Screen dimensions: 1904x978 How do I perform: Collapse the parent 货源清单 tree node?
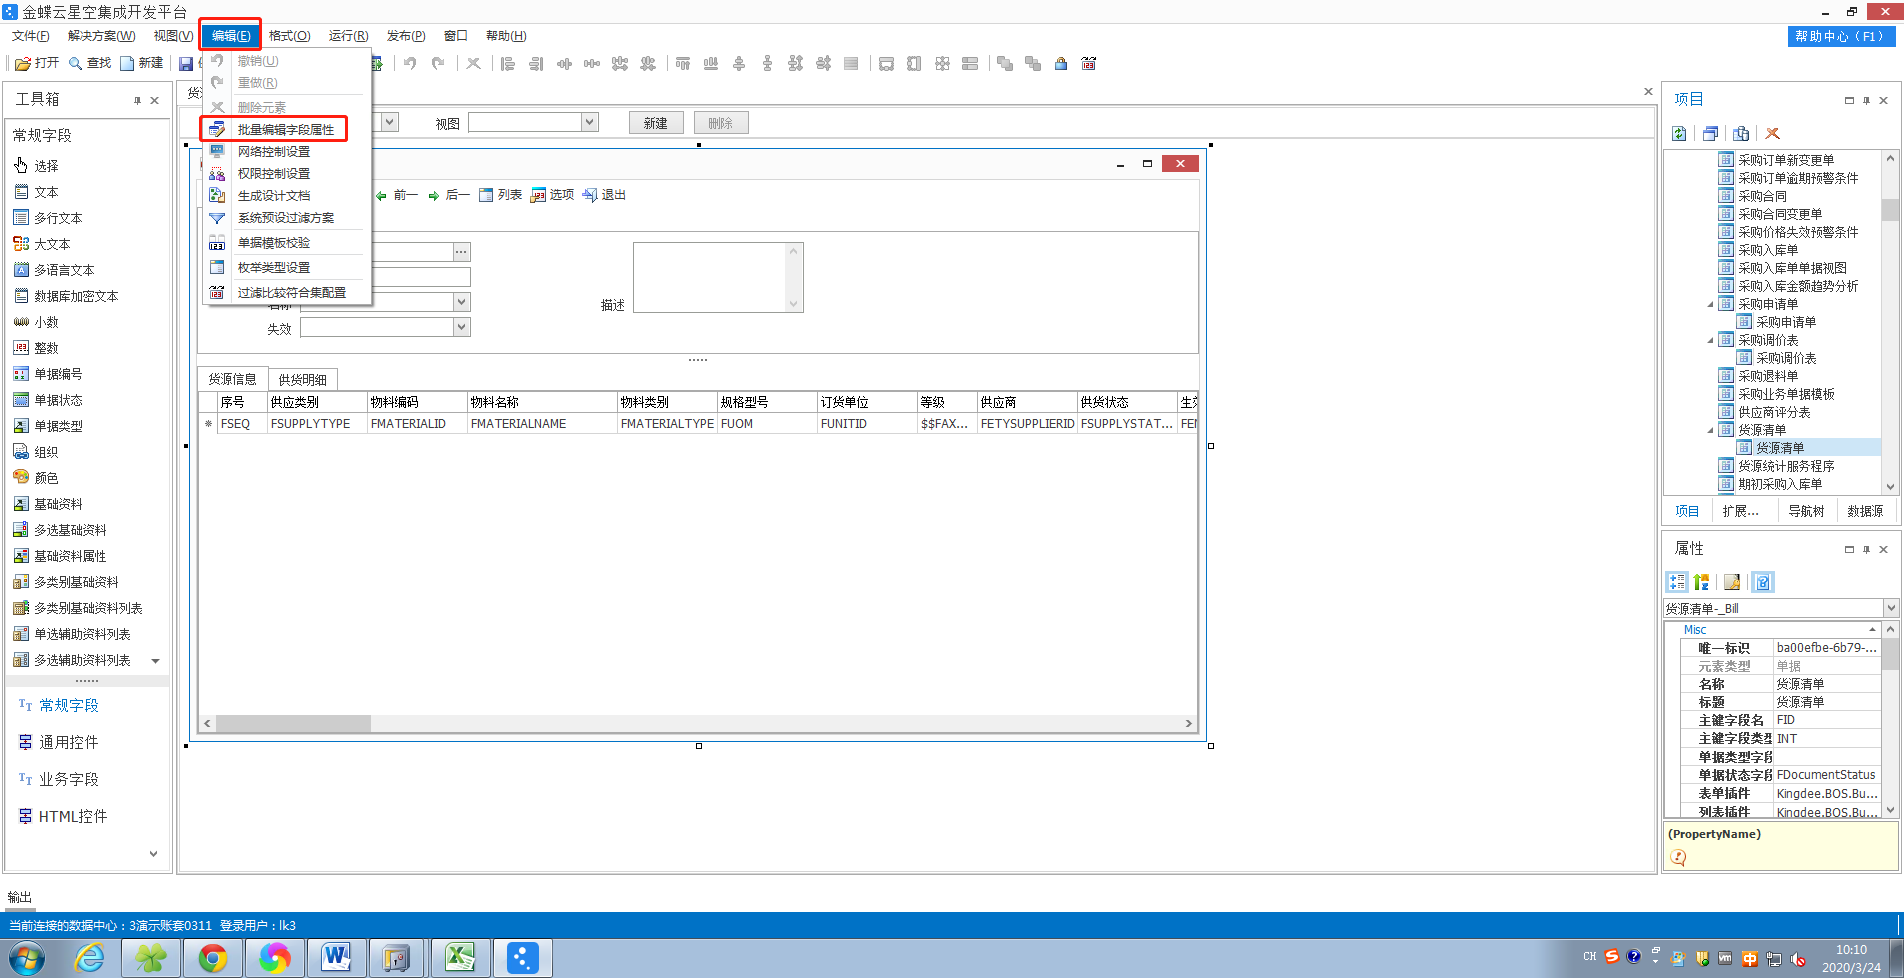(x=1710, y=430)
